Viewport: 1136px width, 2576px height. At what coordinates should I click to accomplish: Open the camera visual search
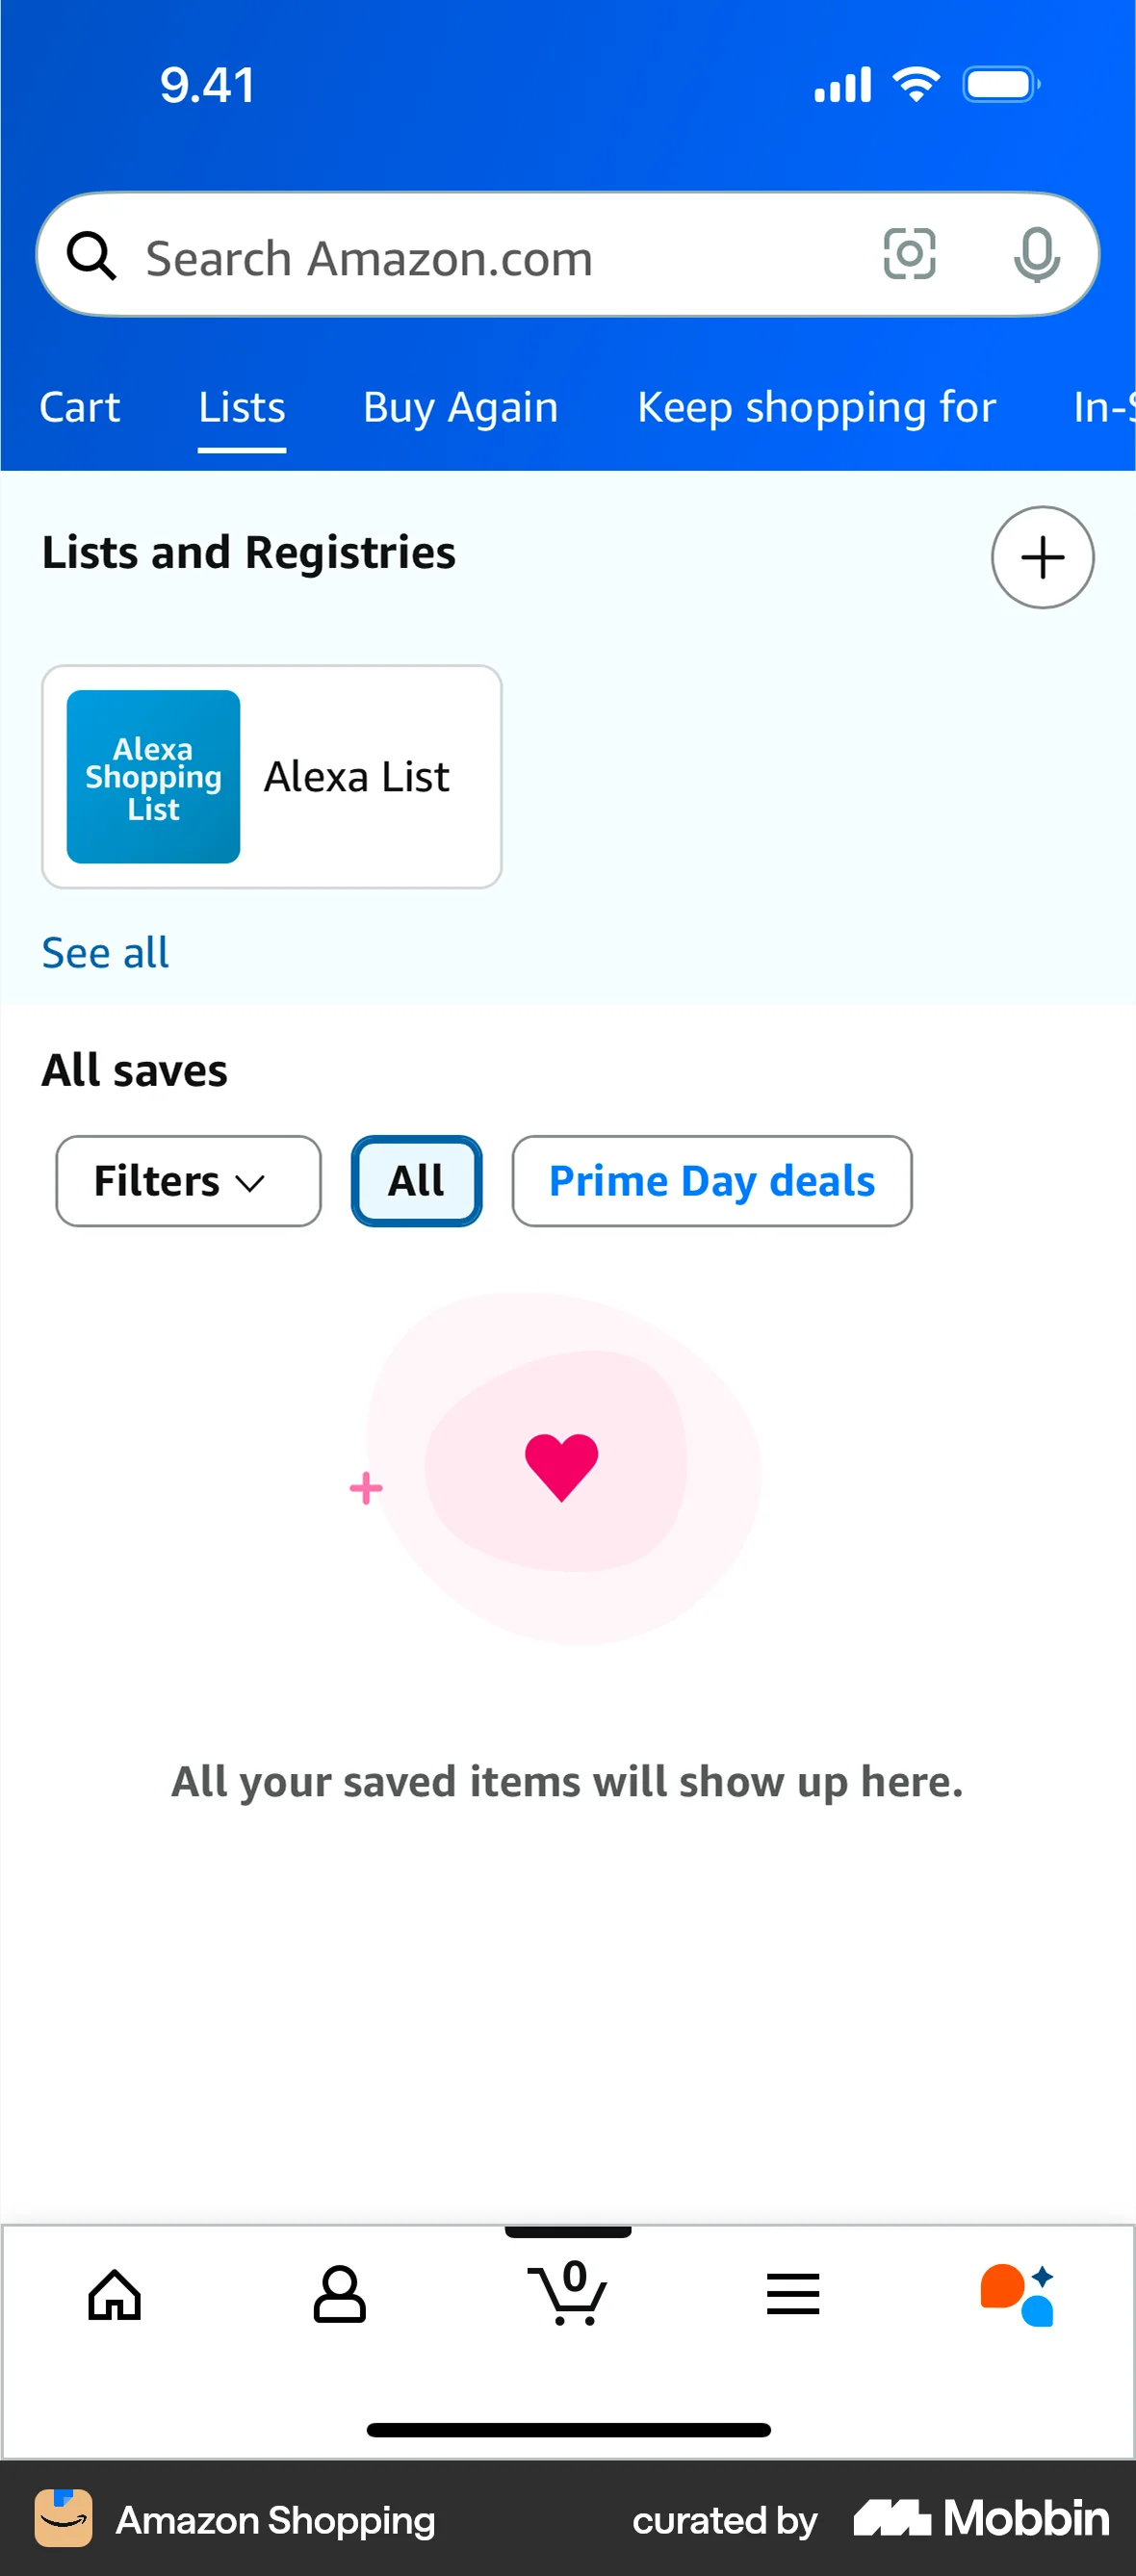pos(909,255)
